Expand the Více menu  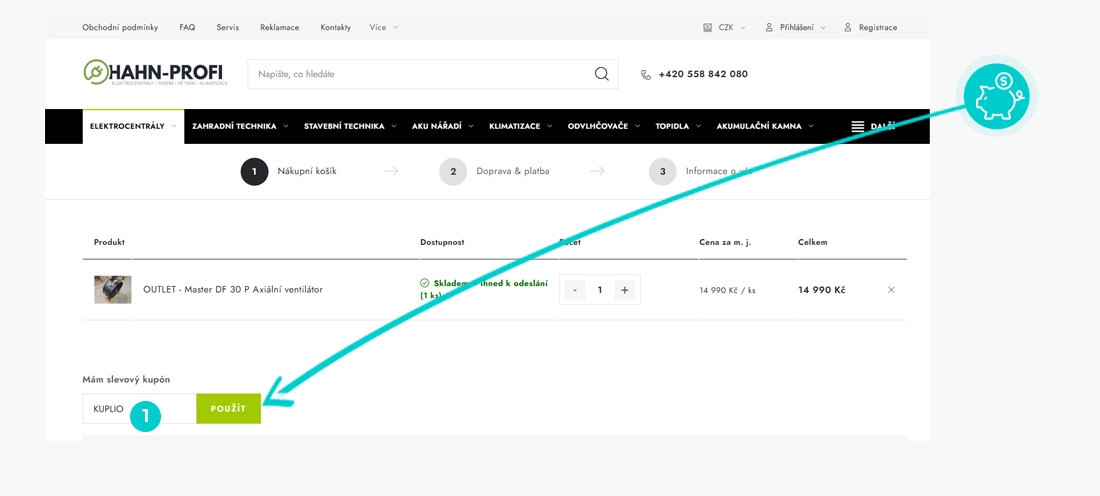coord(384,27)
